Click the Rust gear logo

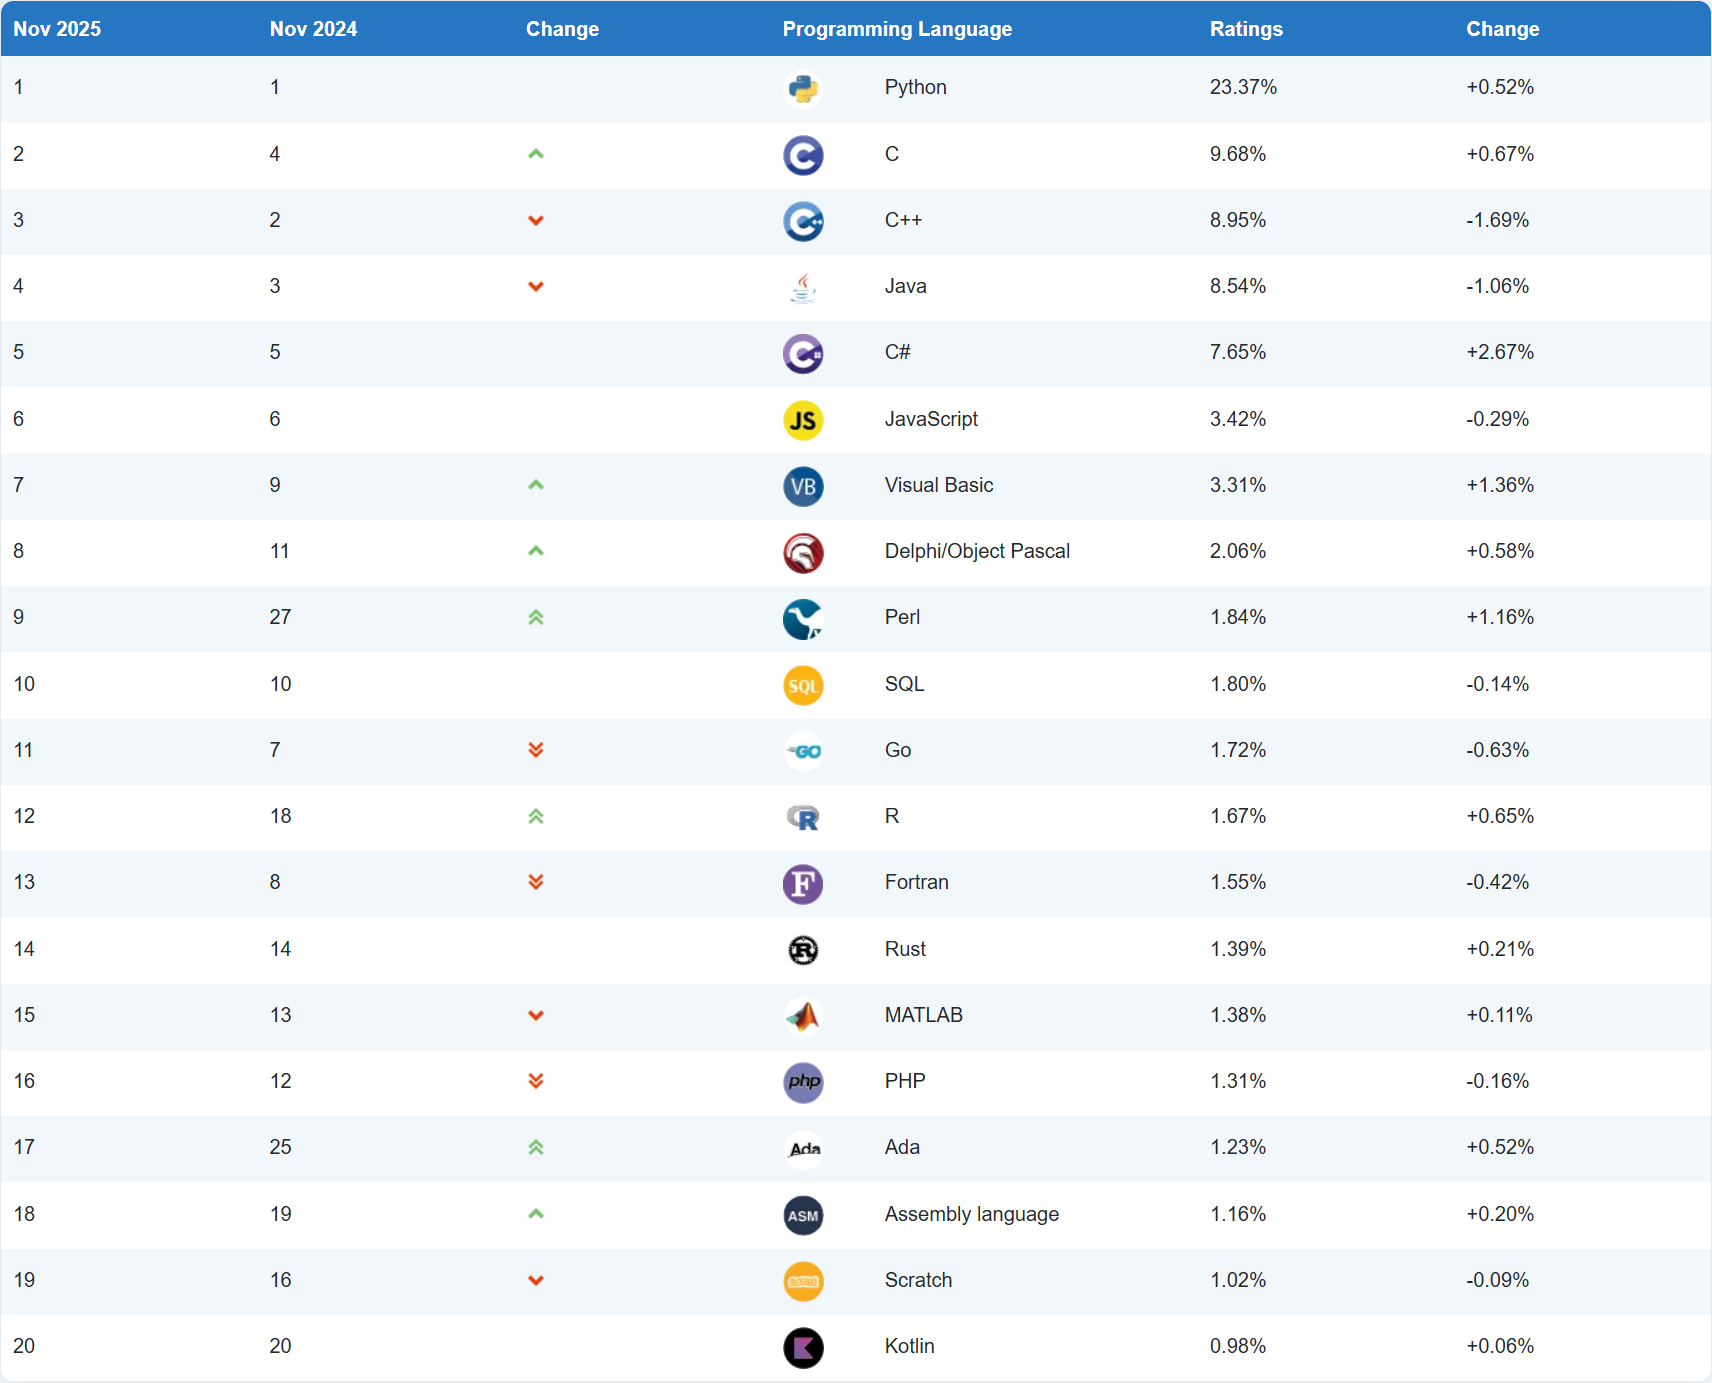[x=803, y=950]
